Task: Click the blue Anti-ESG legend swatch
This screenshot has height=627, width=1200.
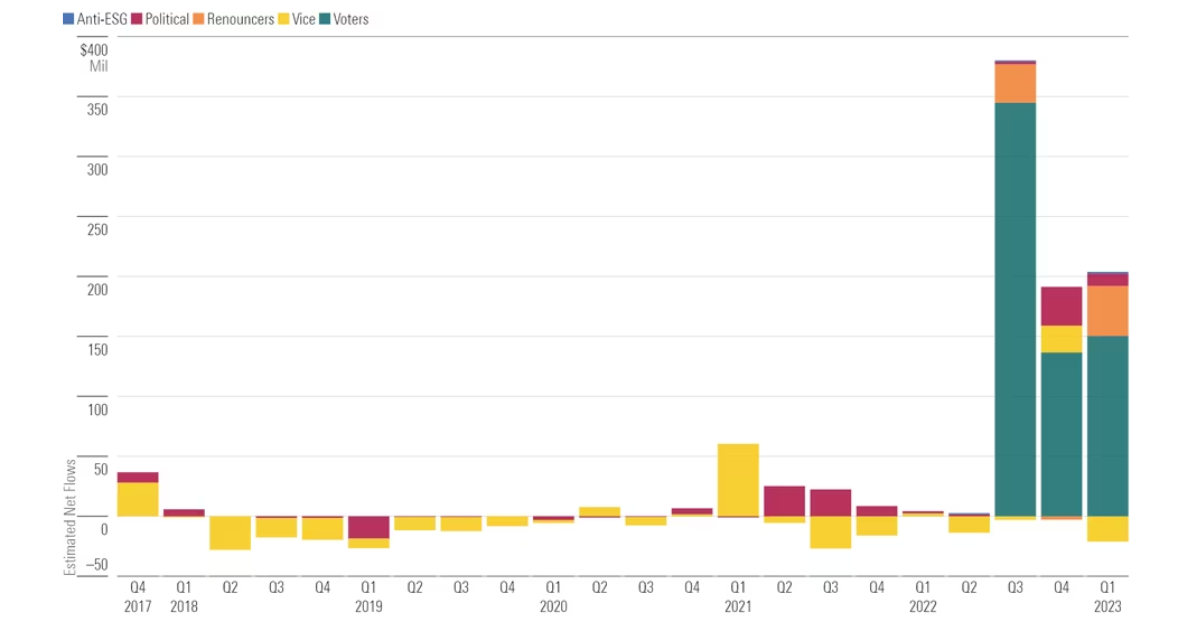Action: click(68, 19)
